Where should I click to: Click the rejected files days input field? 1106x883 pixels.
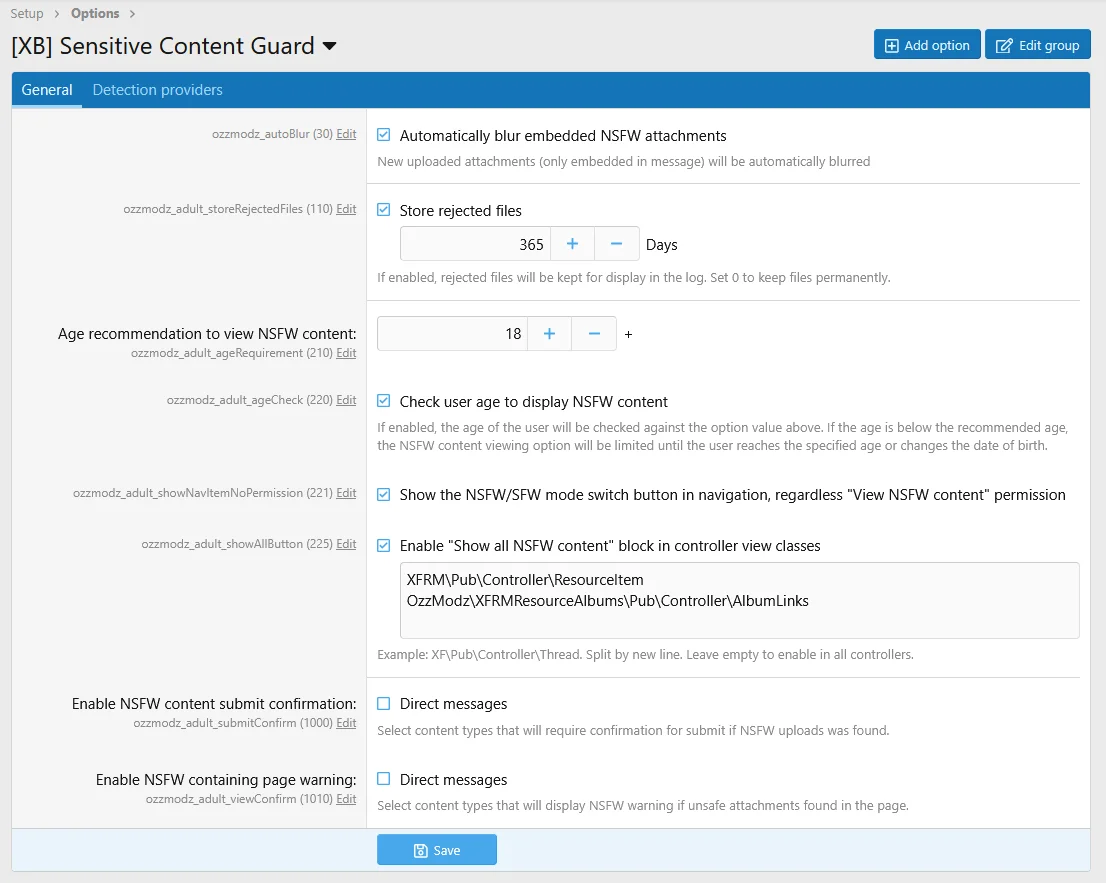475,244
